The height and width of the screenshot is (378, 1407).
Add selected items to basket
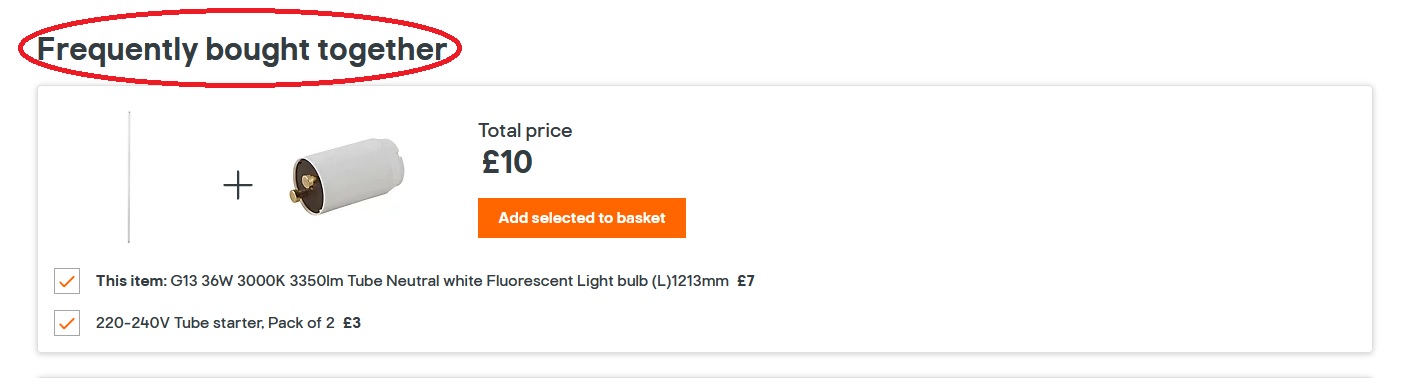coord(582,218)
